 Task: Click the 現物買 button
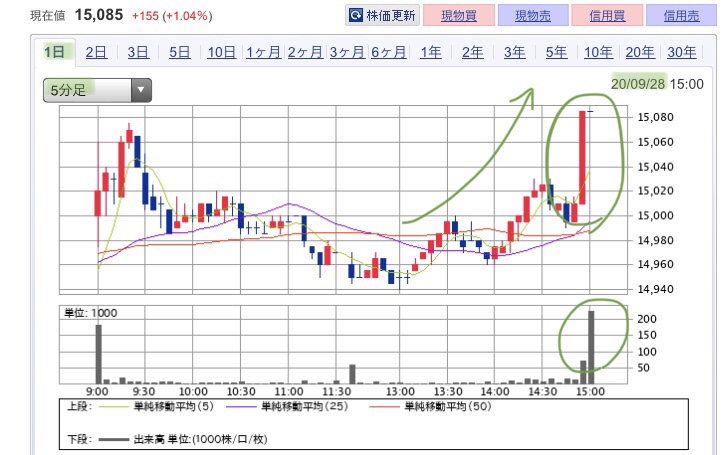point(459,15)
